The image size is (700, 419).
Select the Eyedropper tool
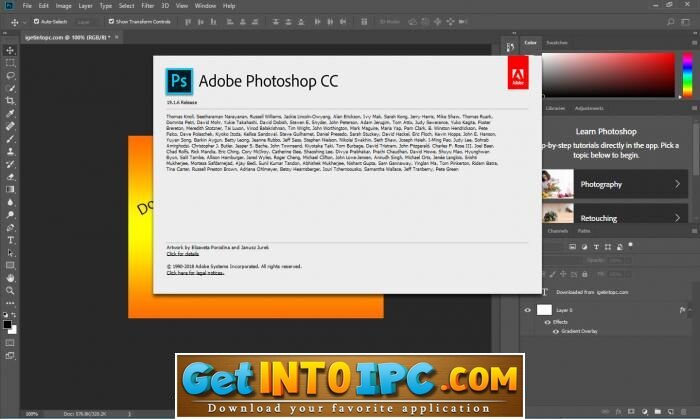point(10,113)
